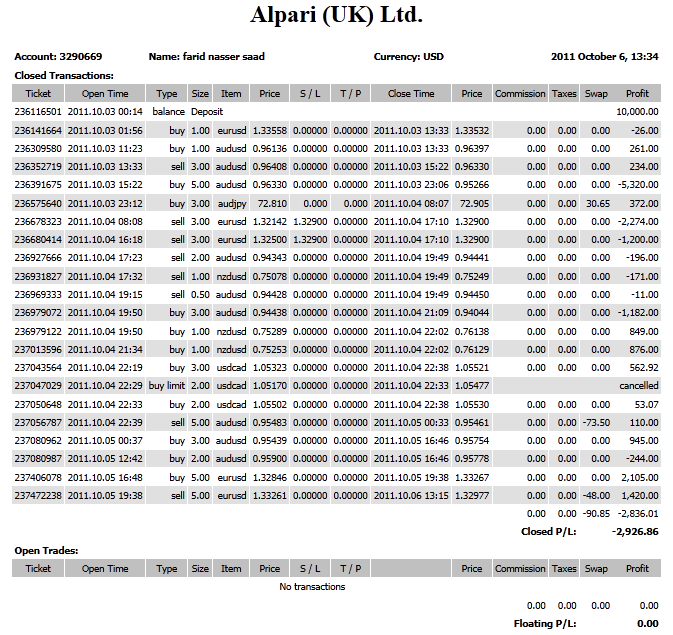Select the loss value -2,274.00

pyautogui.click(x=638, y=222)
